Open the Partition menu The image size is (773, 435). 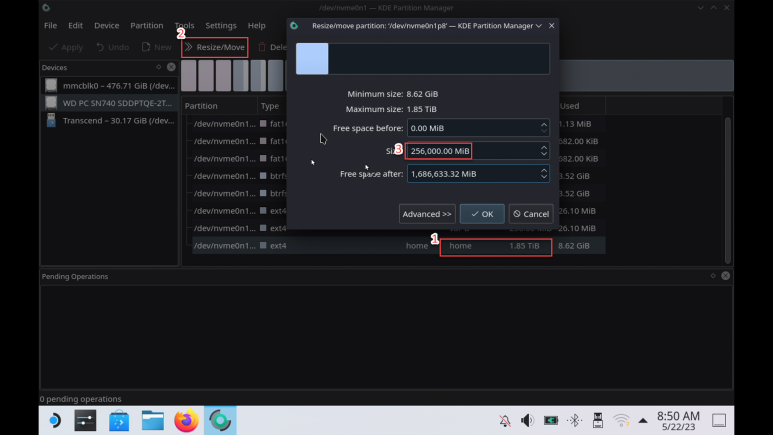pyautogui.click(x=146, y=25)
